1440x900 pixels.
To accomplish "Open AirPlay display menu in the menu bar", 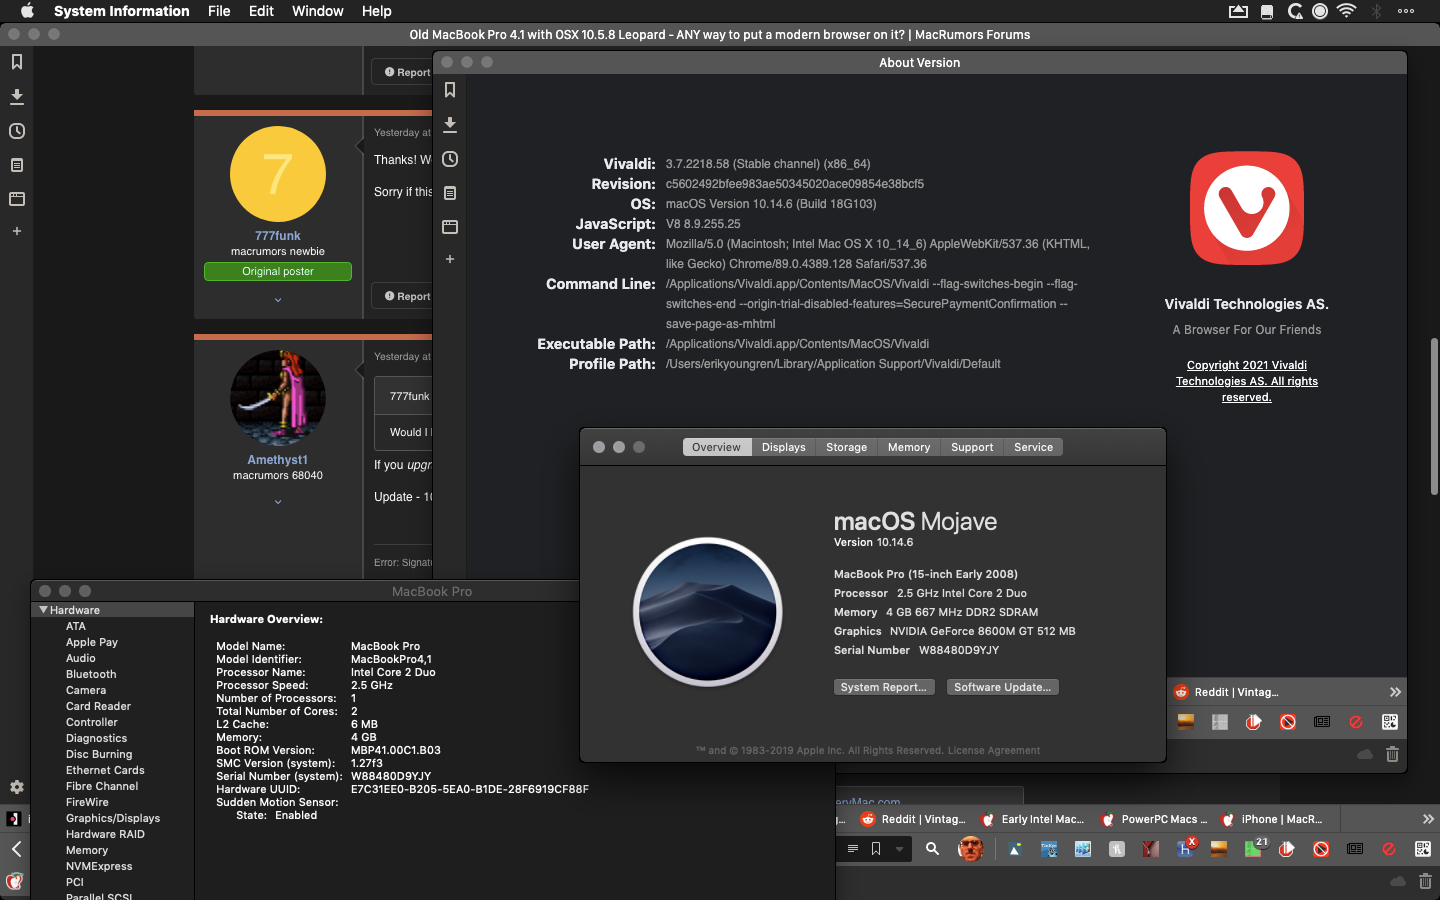I will pos(1238,11).
